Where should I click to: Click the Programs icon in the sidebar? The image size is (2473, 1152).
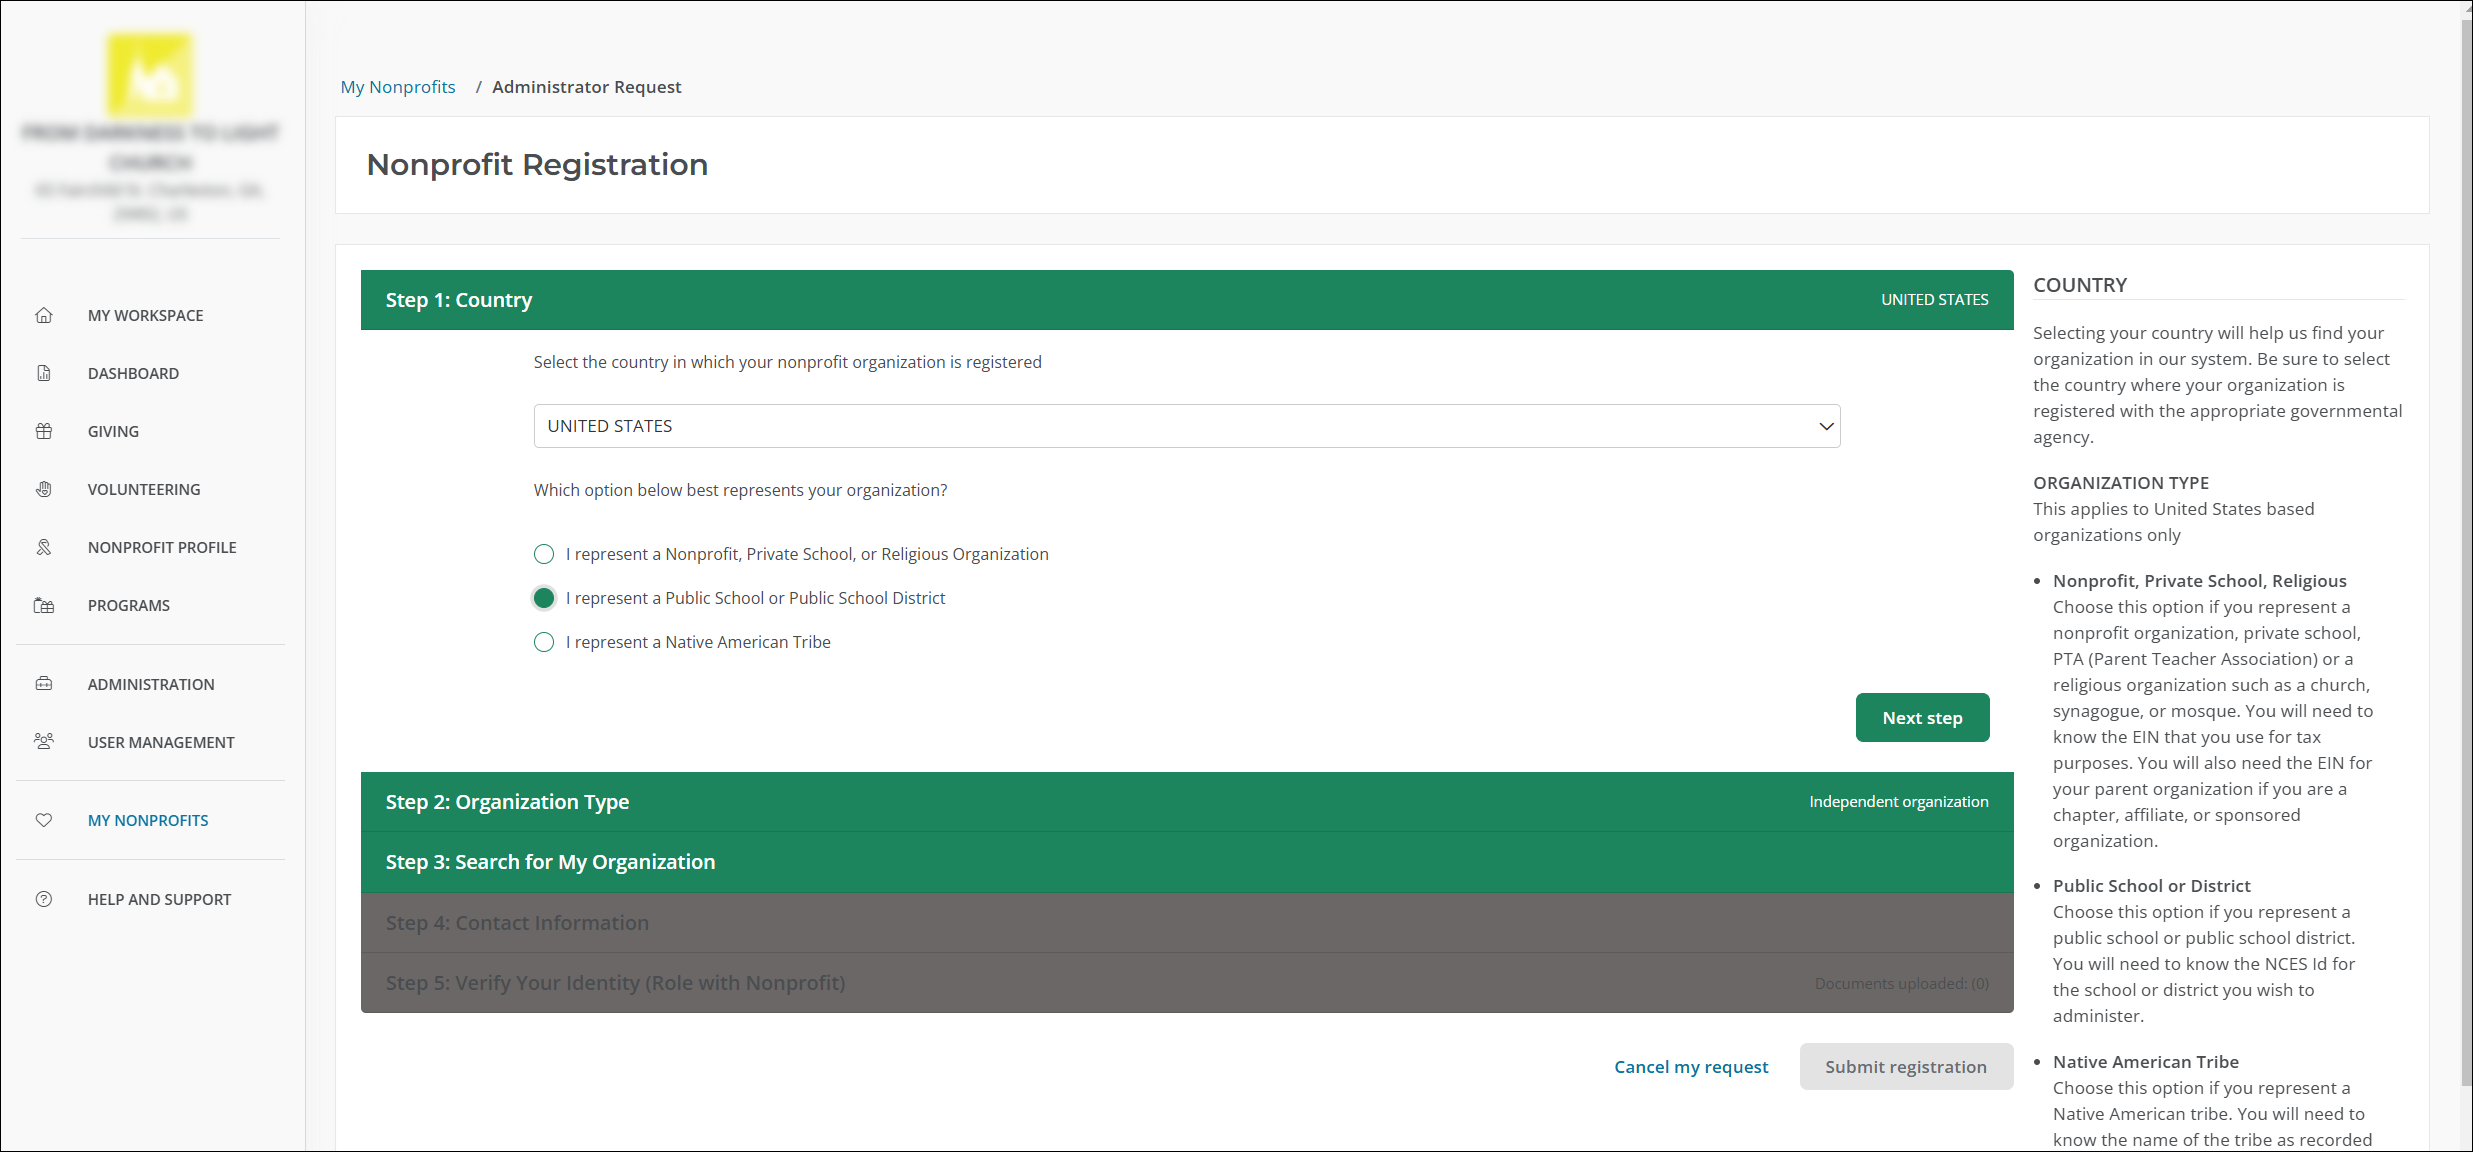coord(44,605)
